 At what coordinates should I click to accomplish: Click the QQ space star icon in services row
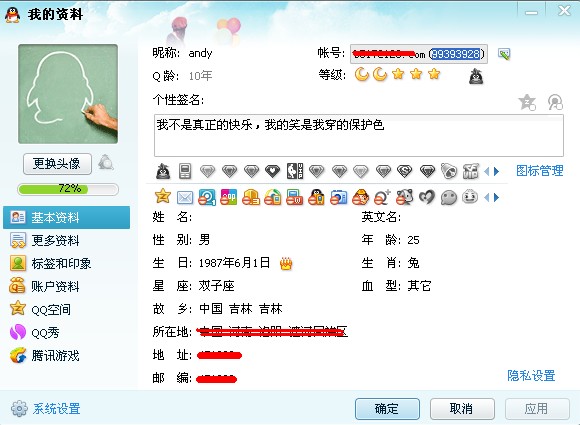tap(163, 196)
